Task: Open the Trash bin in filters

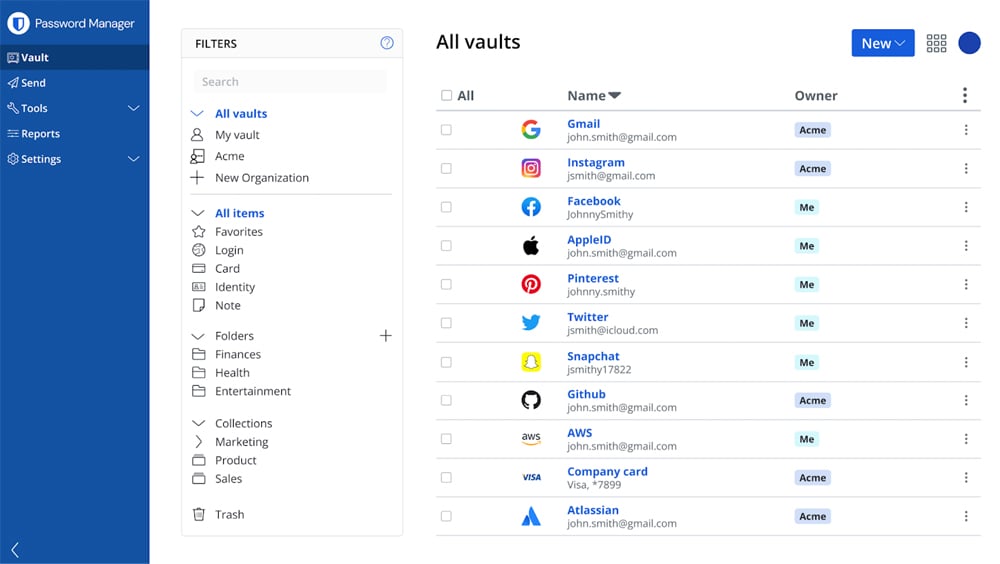Action: point(229,514)
